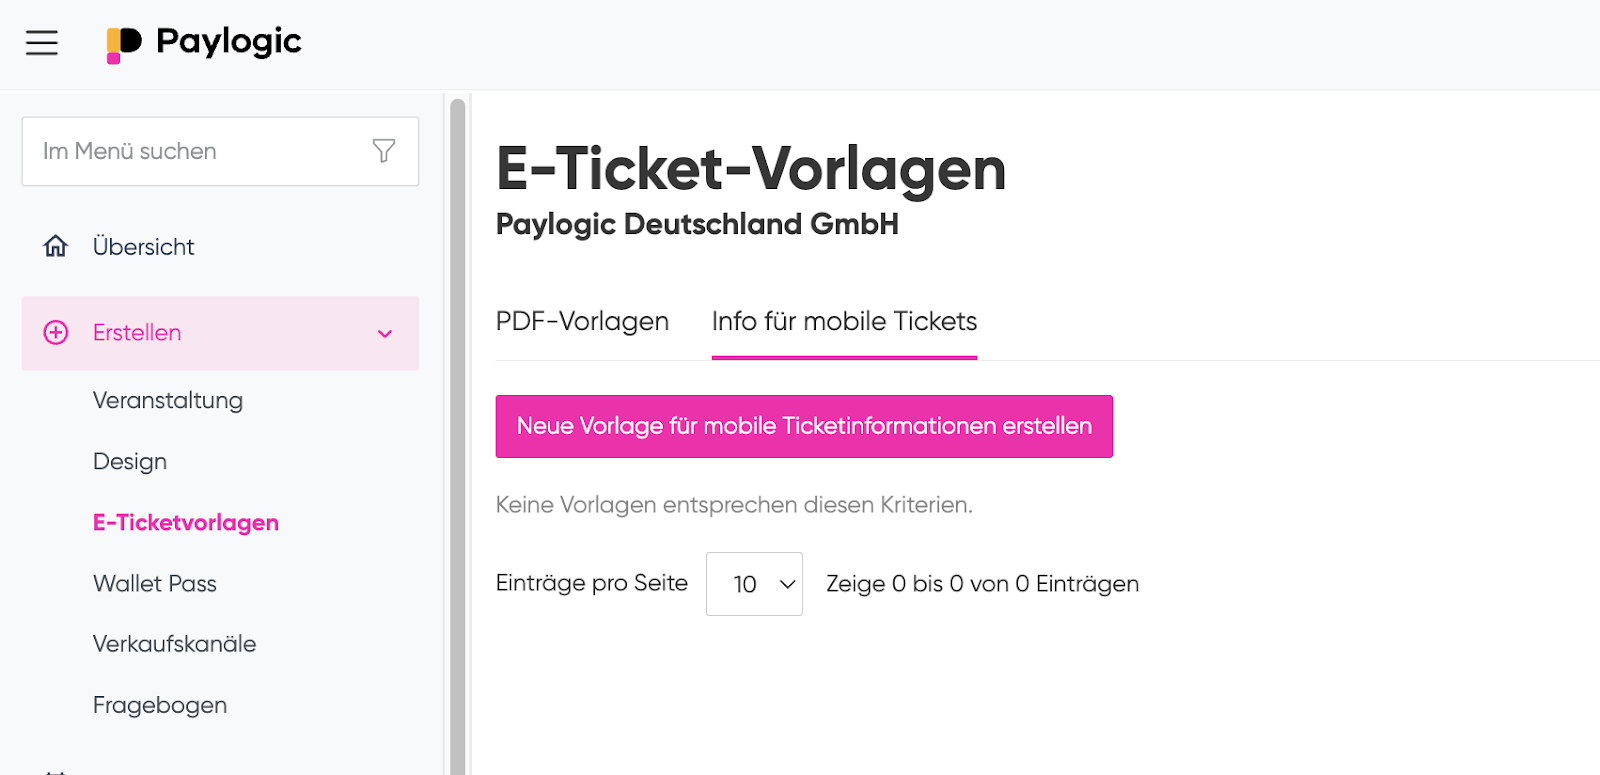1600x775 pixels.
Task: Click the home icon beside Übersicht
Action: click(56, 246)
